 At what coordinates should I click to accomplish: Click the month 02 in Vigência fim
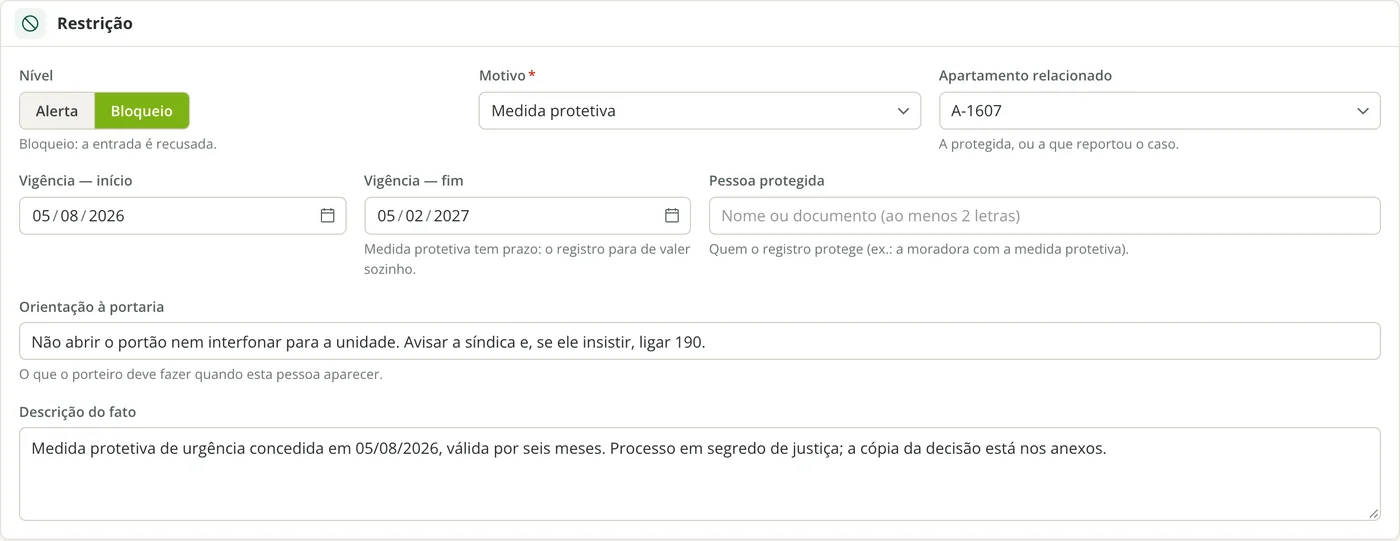click(414, 216)
